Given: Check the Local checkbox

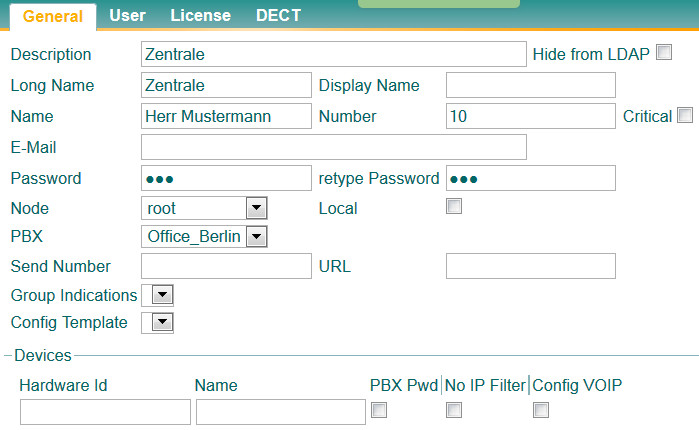Looking at the screenshot, I should (454, 207).
